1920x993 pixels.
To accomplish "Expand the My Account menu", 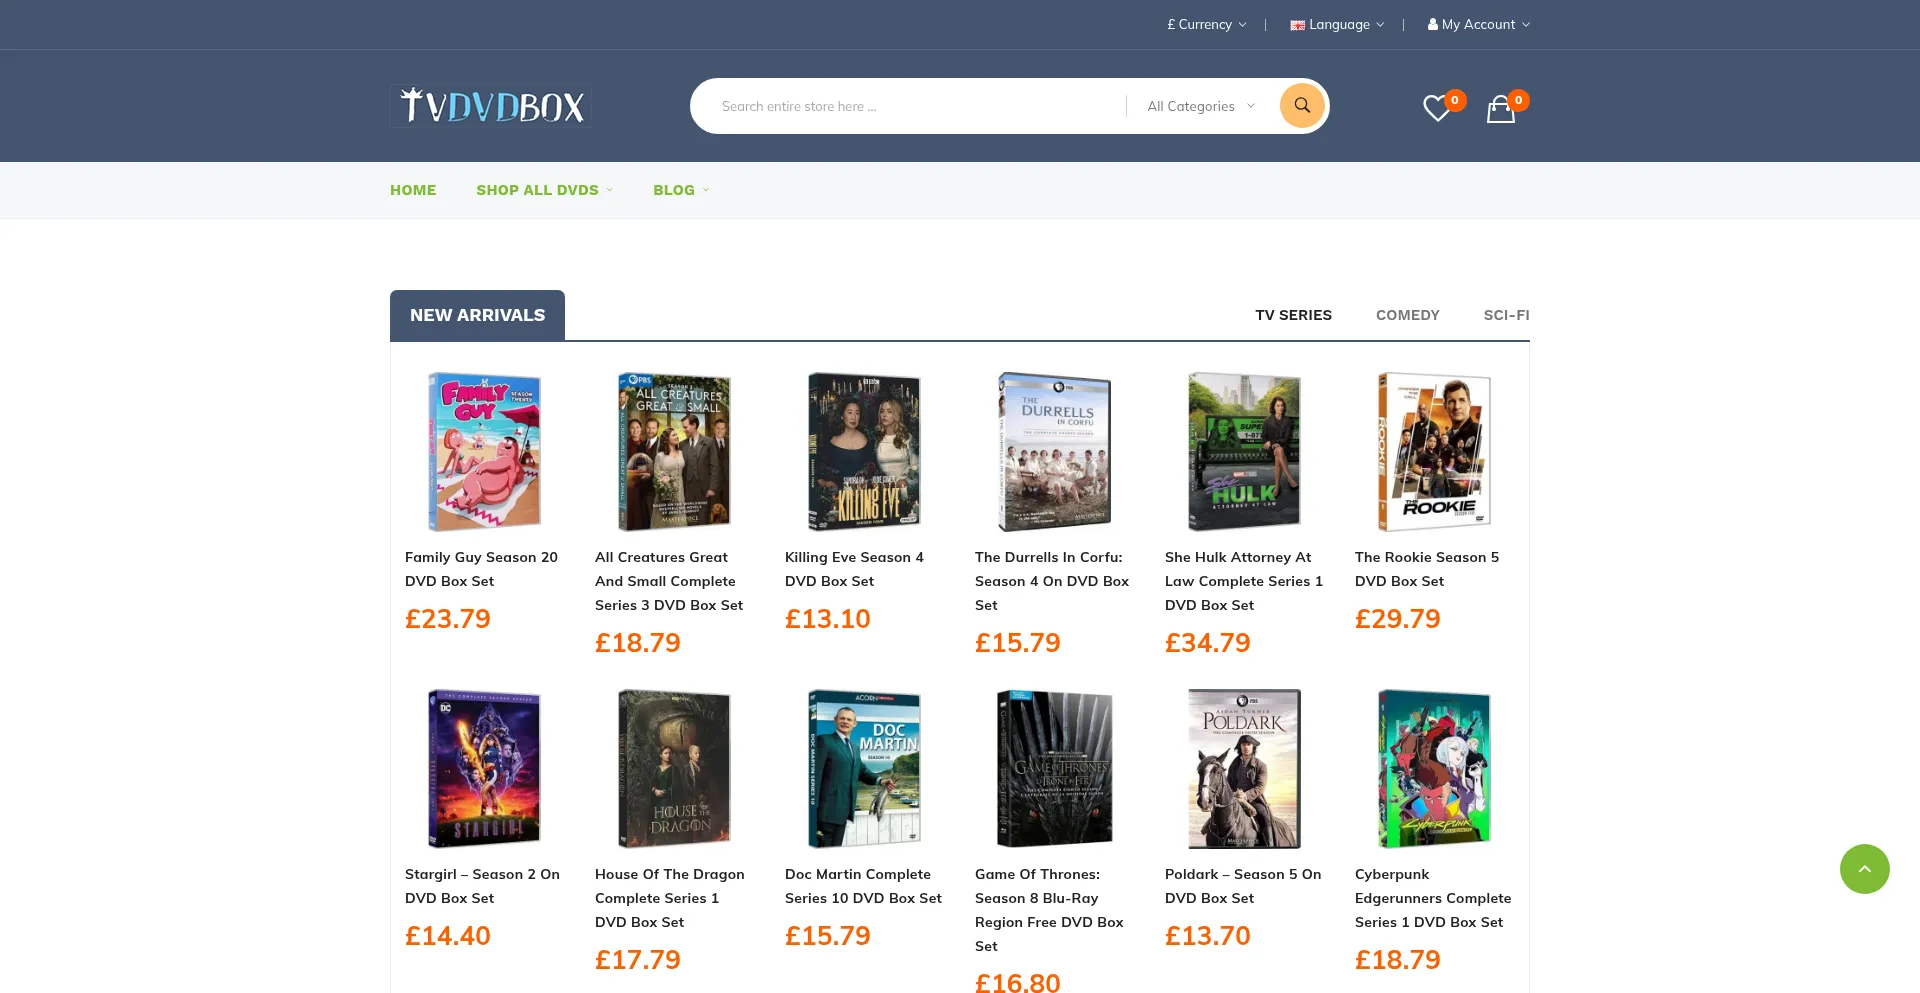I will (1478, 25).
